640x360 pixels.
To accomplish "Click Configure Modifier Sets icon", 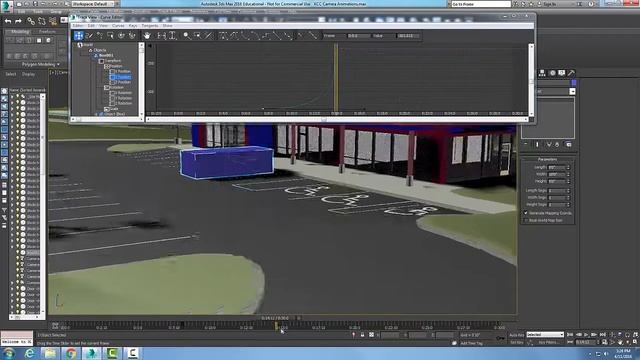I will 569,144.
